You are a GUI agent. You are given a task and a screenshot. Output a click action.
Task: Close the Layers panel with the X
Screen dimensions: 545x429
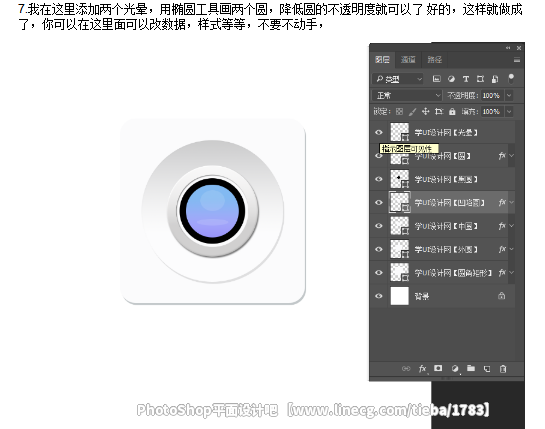[x=519, y=48]
